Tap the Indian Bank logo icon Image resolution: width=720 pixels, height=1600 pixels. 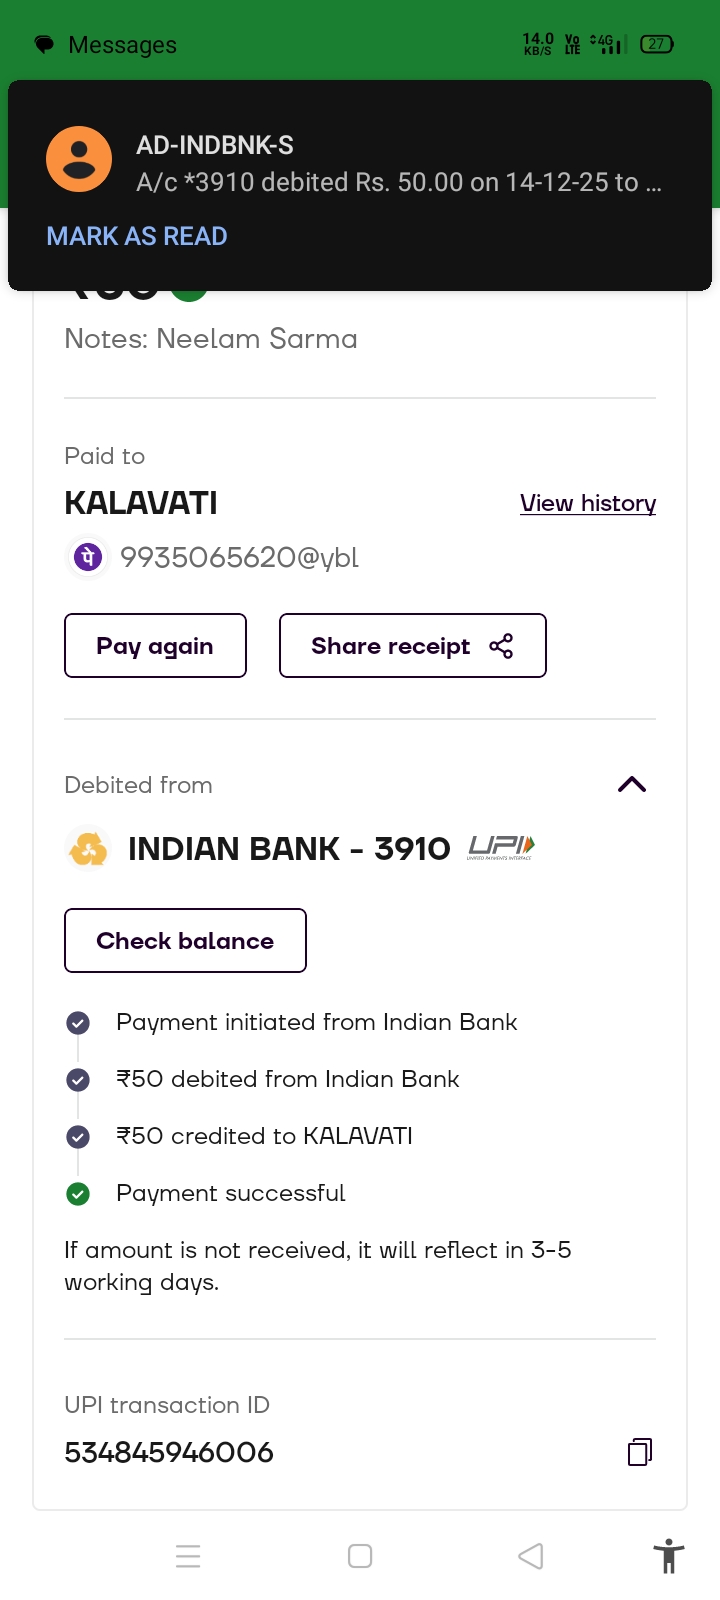(88, 849)
